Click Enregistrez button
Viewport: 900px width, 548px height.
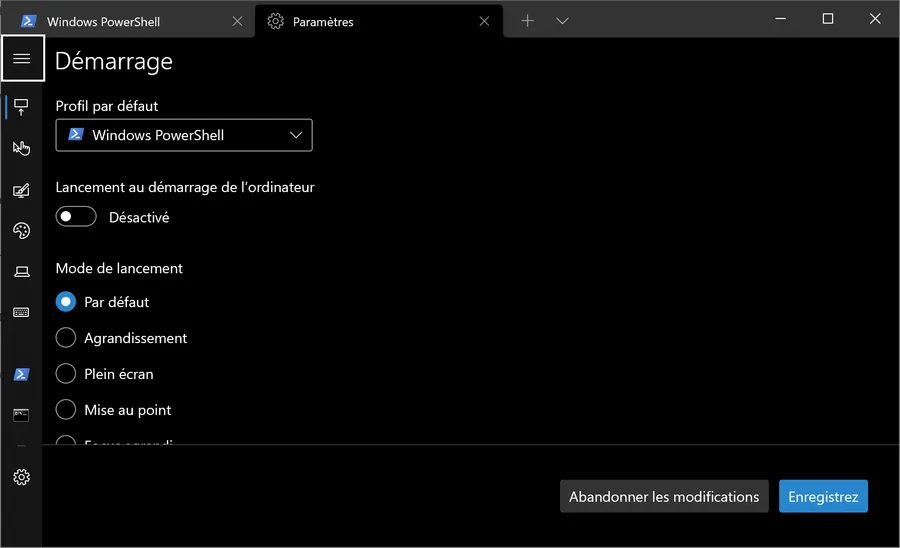click(823, 496)
